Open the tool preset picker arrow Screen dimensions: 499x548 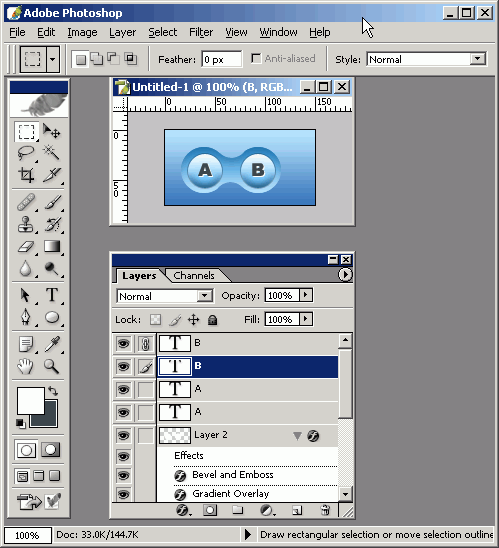[x=52, y=59]
